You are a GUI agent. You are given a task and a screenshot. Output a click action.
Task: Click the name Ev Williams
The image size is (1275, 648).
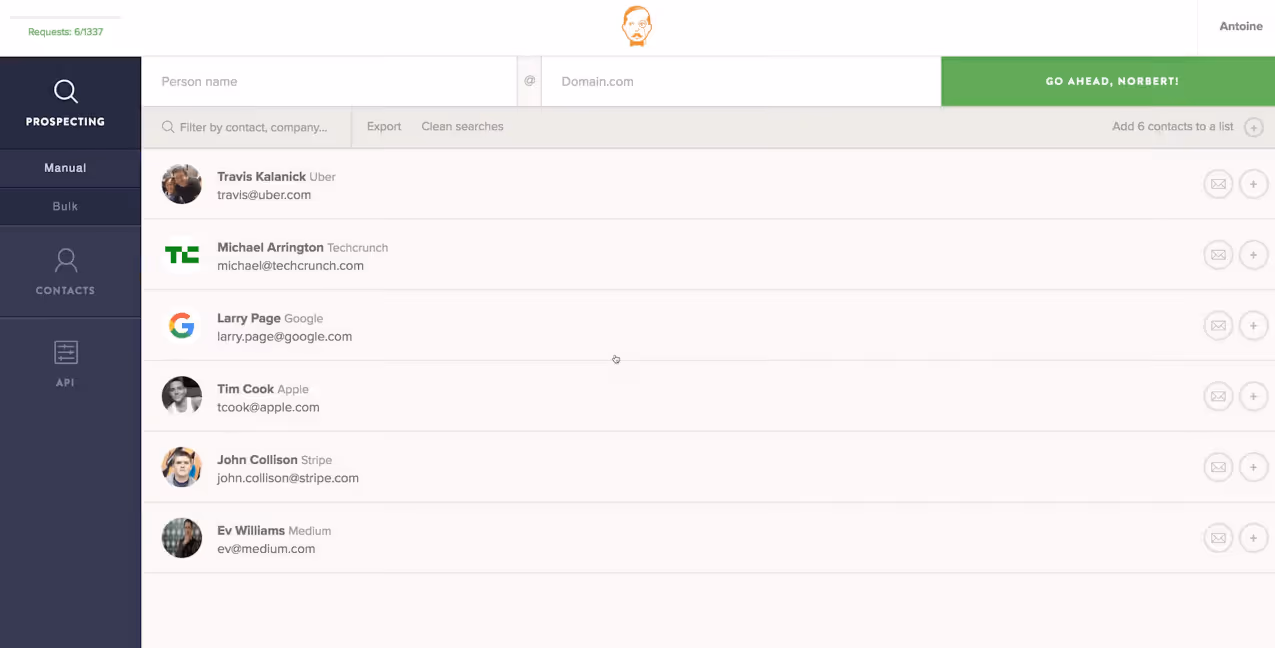251,531
